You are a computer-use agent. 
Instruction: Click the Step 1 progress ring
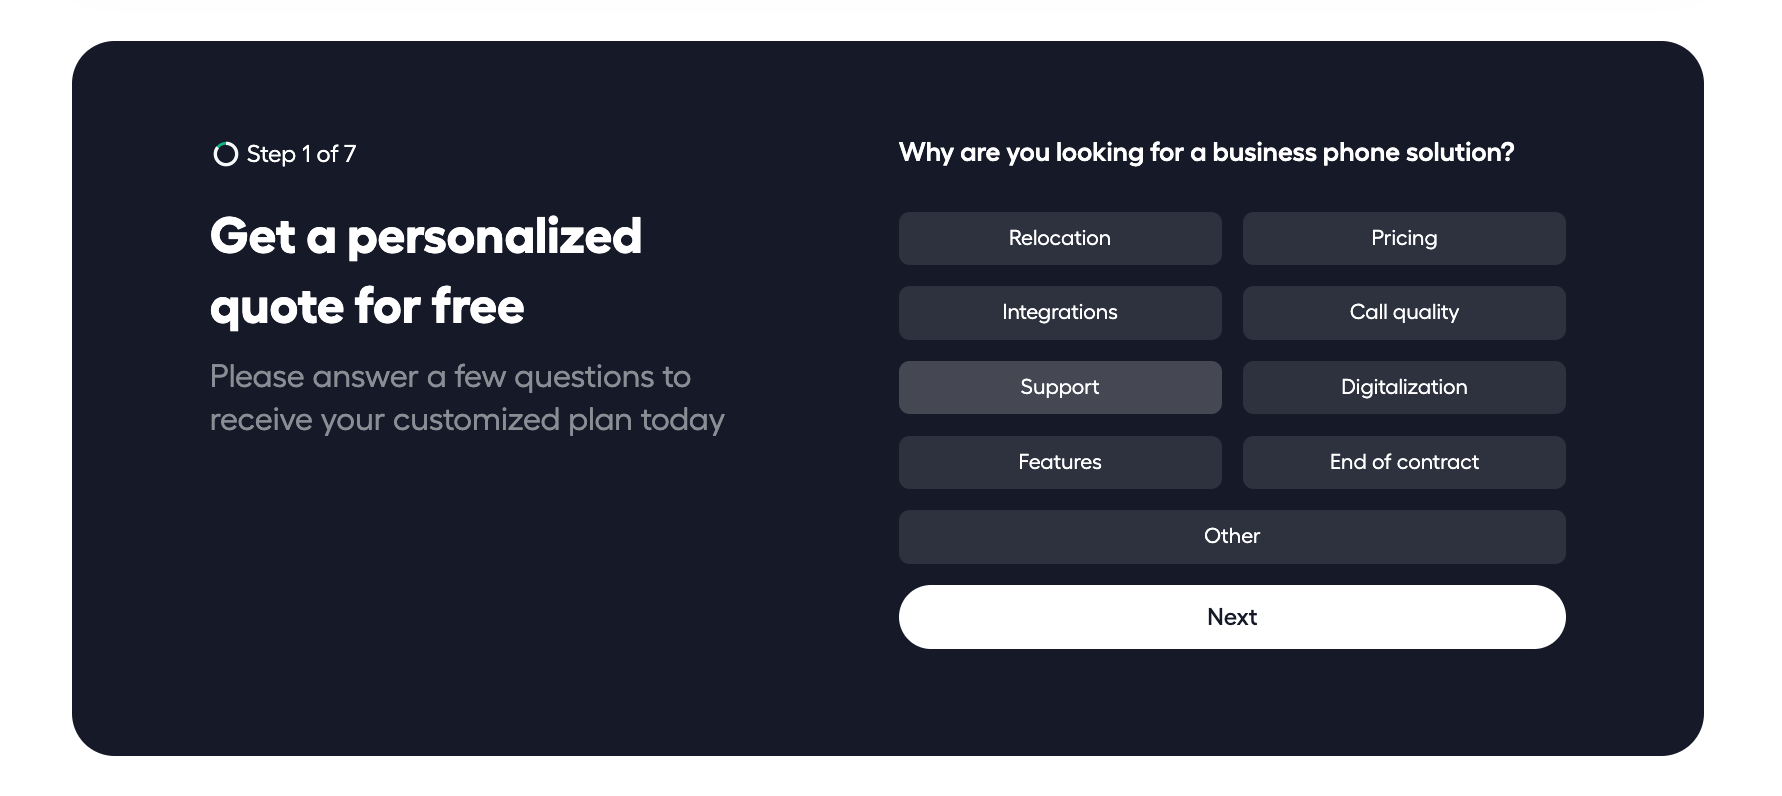224,153
